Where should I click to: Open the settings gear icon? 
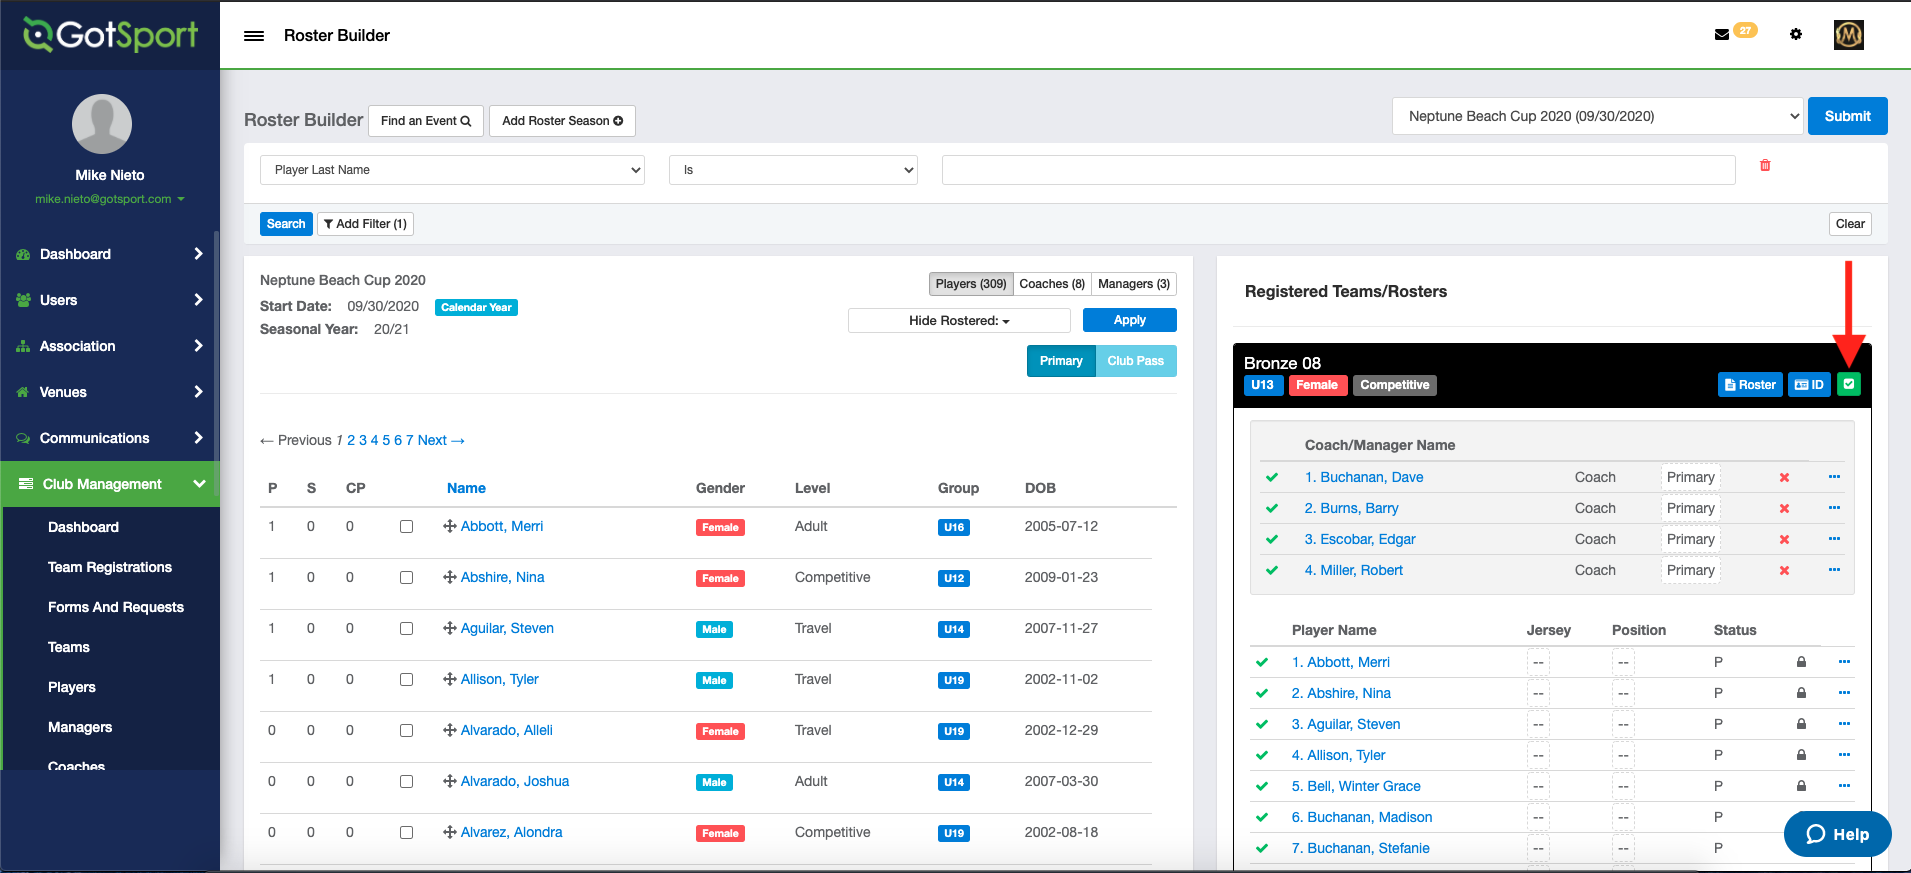pos(1796,34)
